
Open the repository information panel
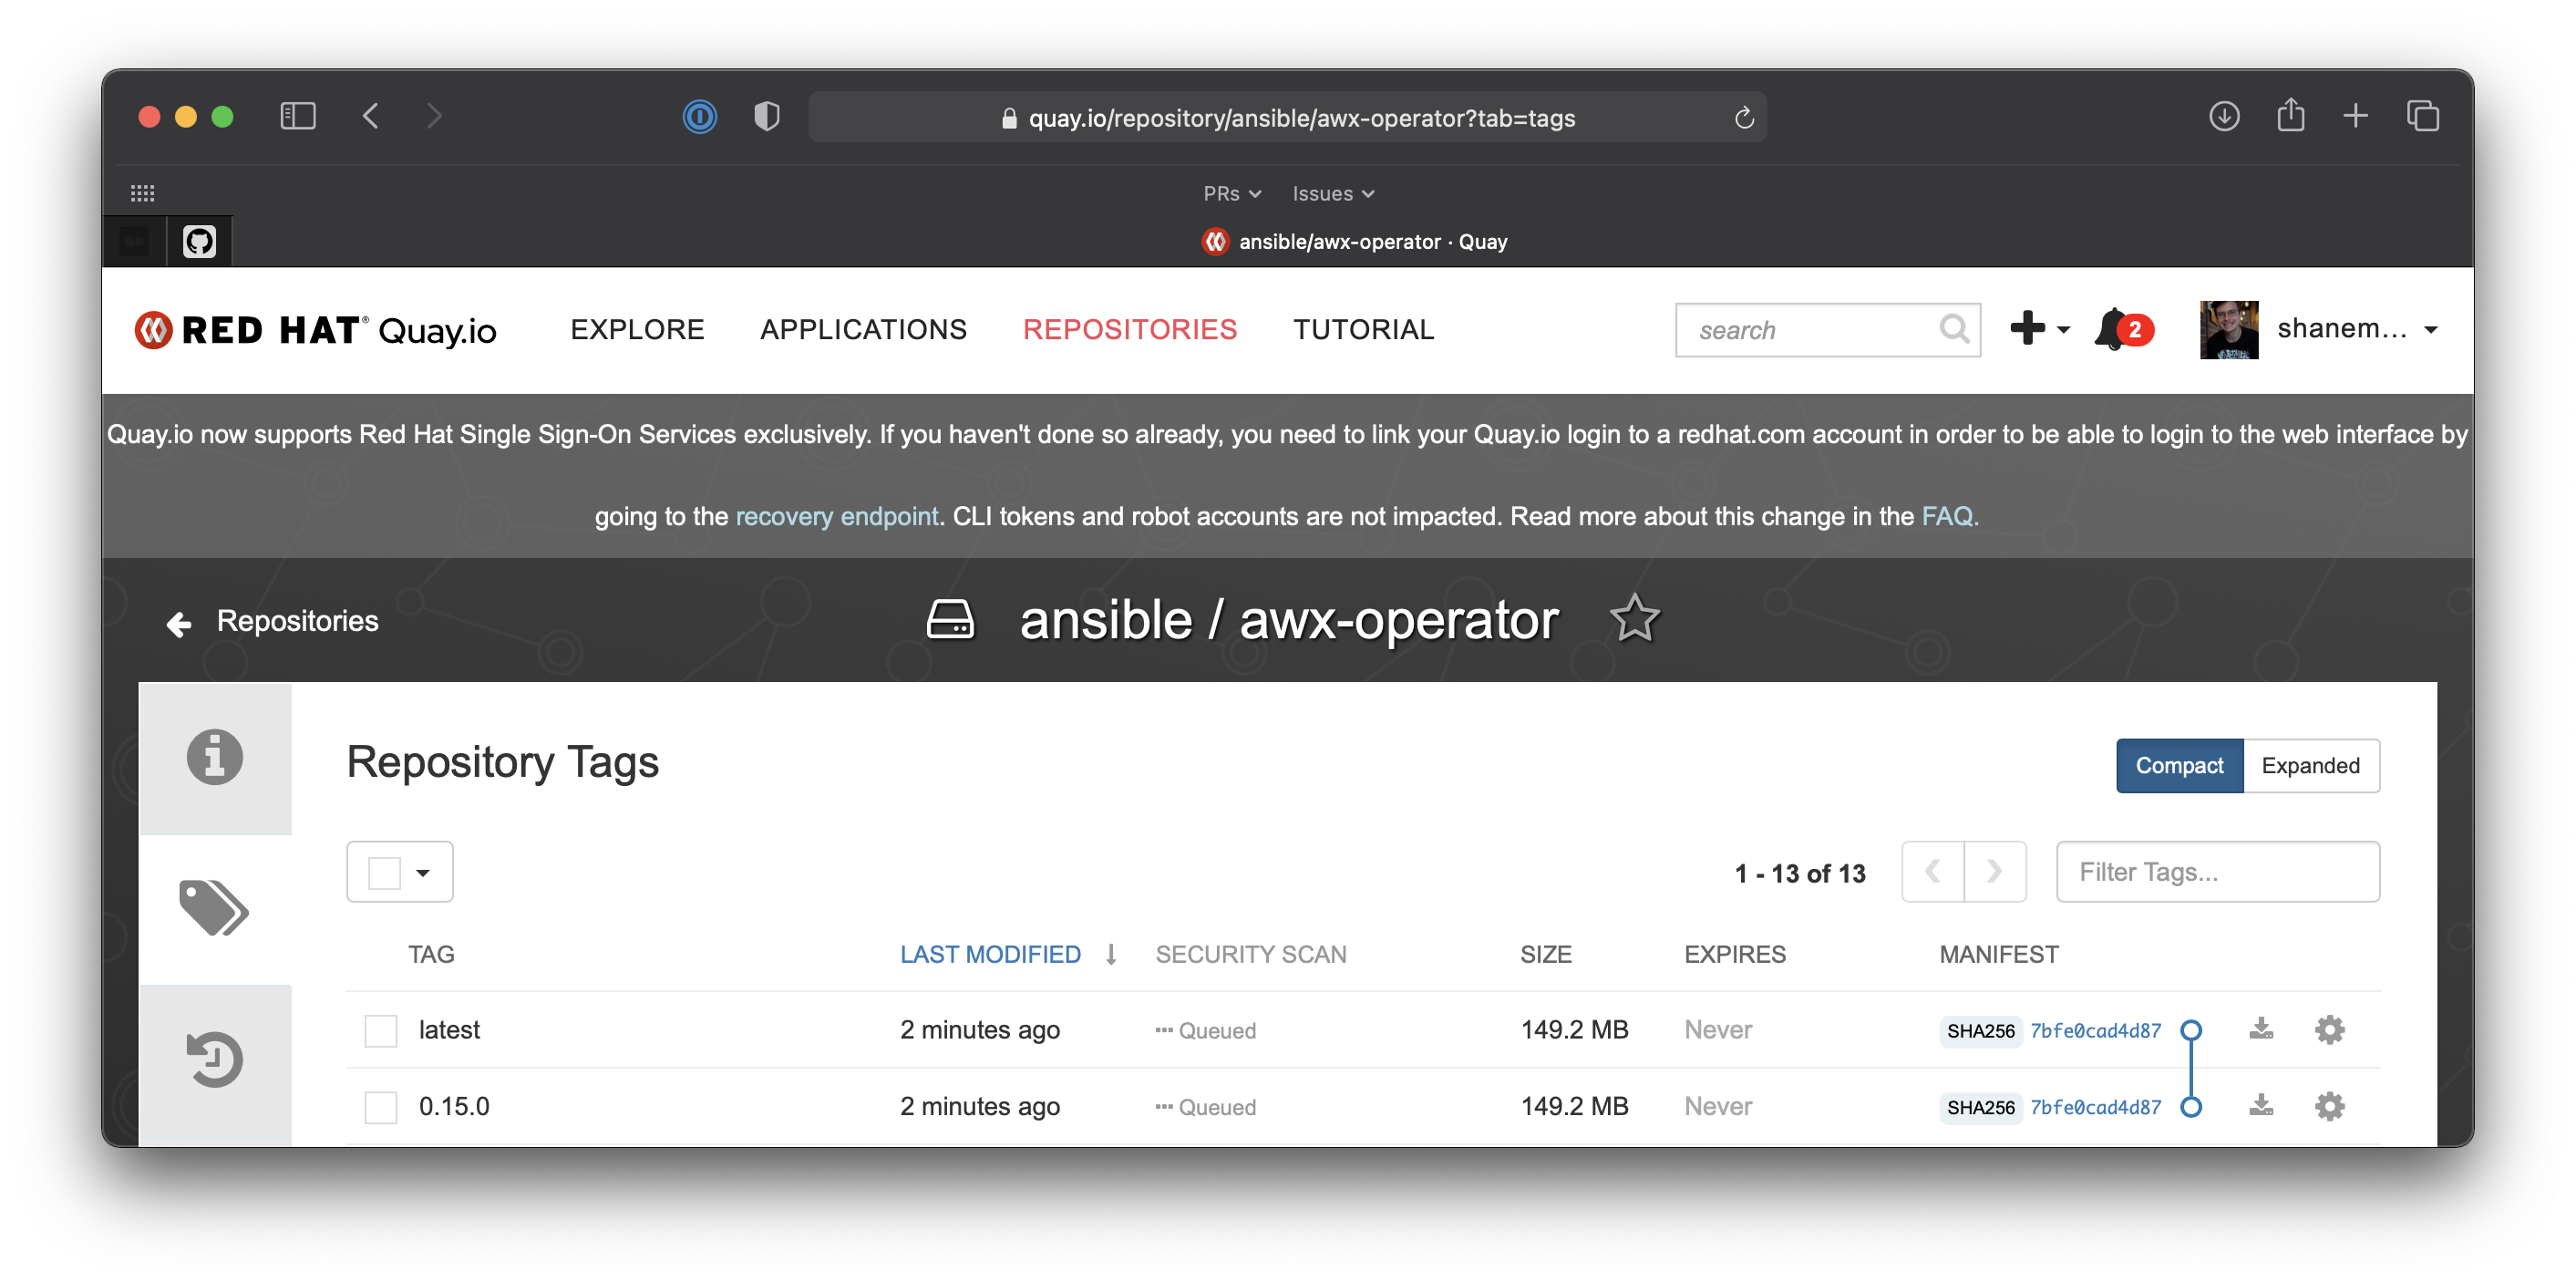215,757
